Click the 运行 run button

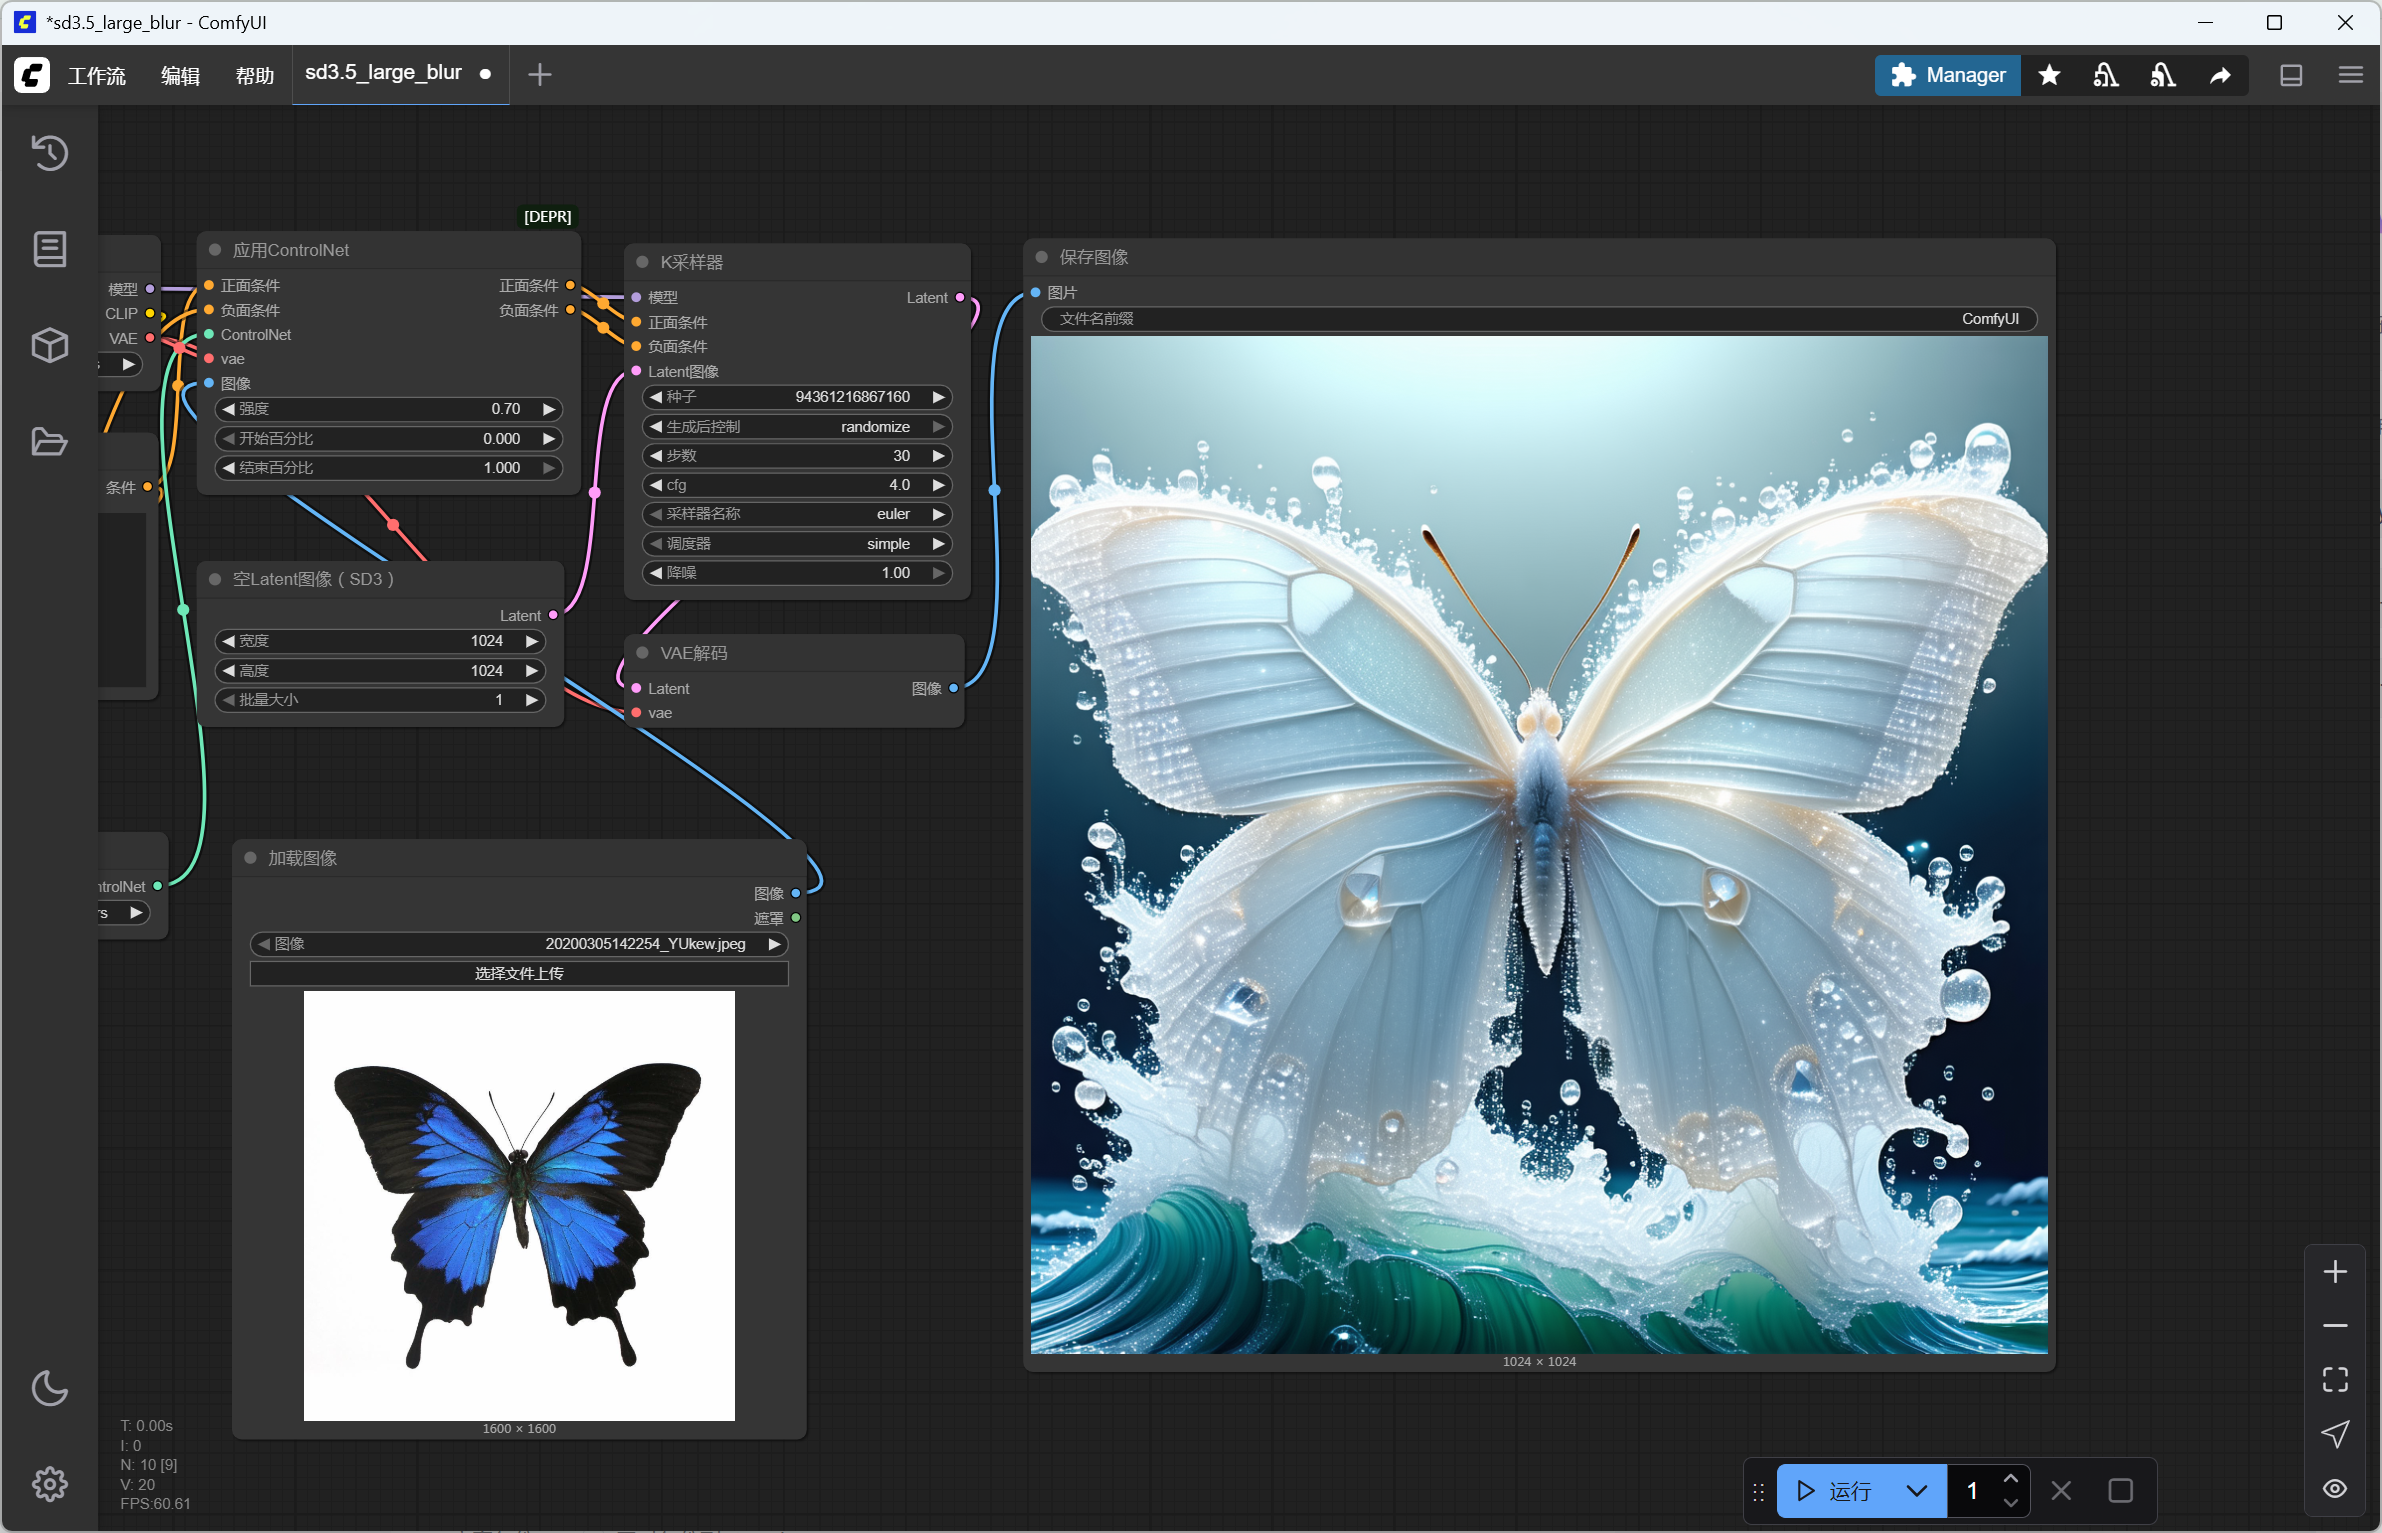click(1835, 1491)
